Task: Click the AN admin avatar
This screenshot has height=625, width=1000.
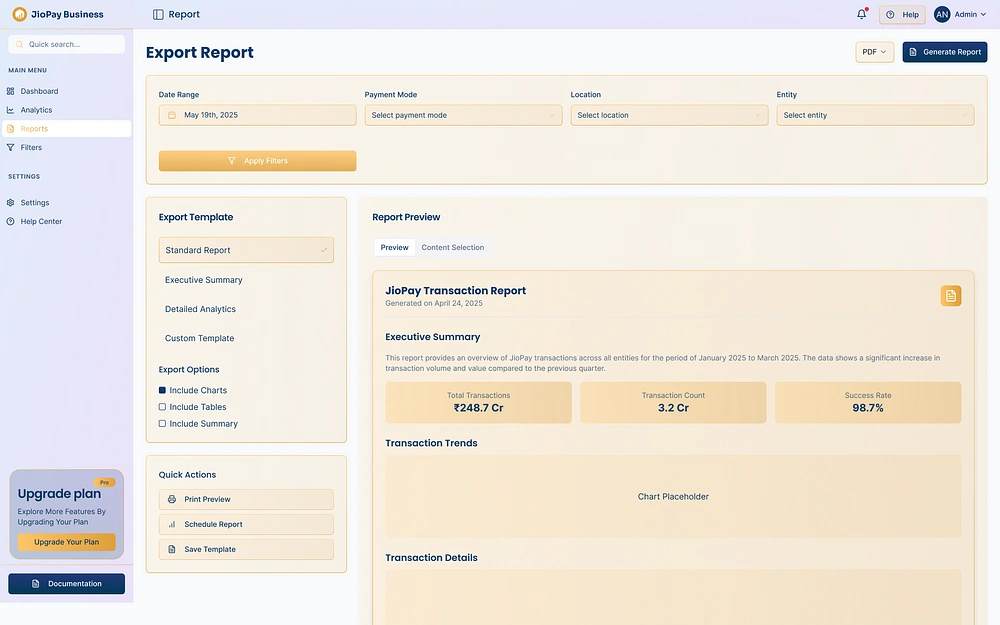Action: pos(942,14)
